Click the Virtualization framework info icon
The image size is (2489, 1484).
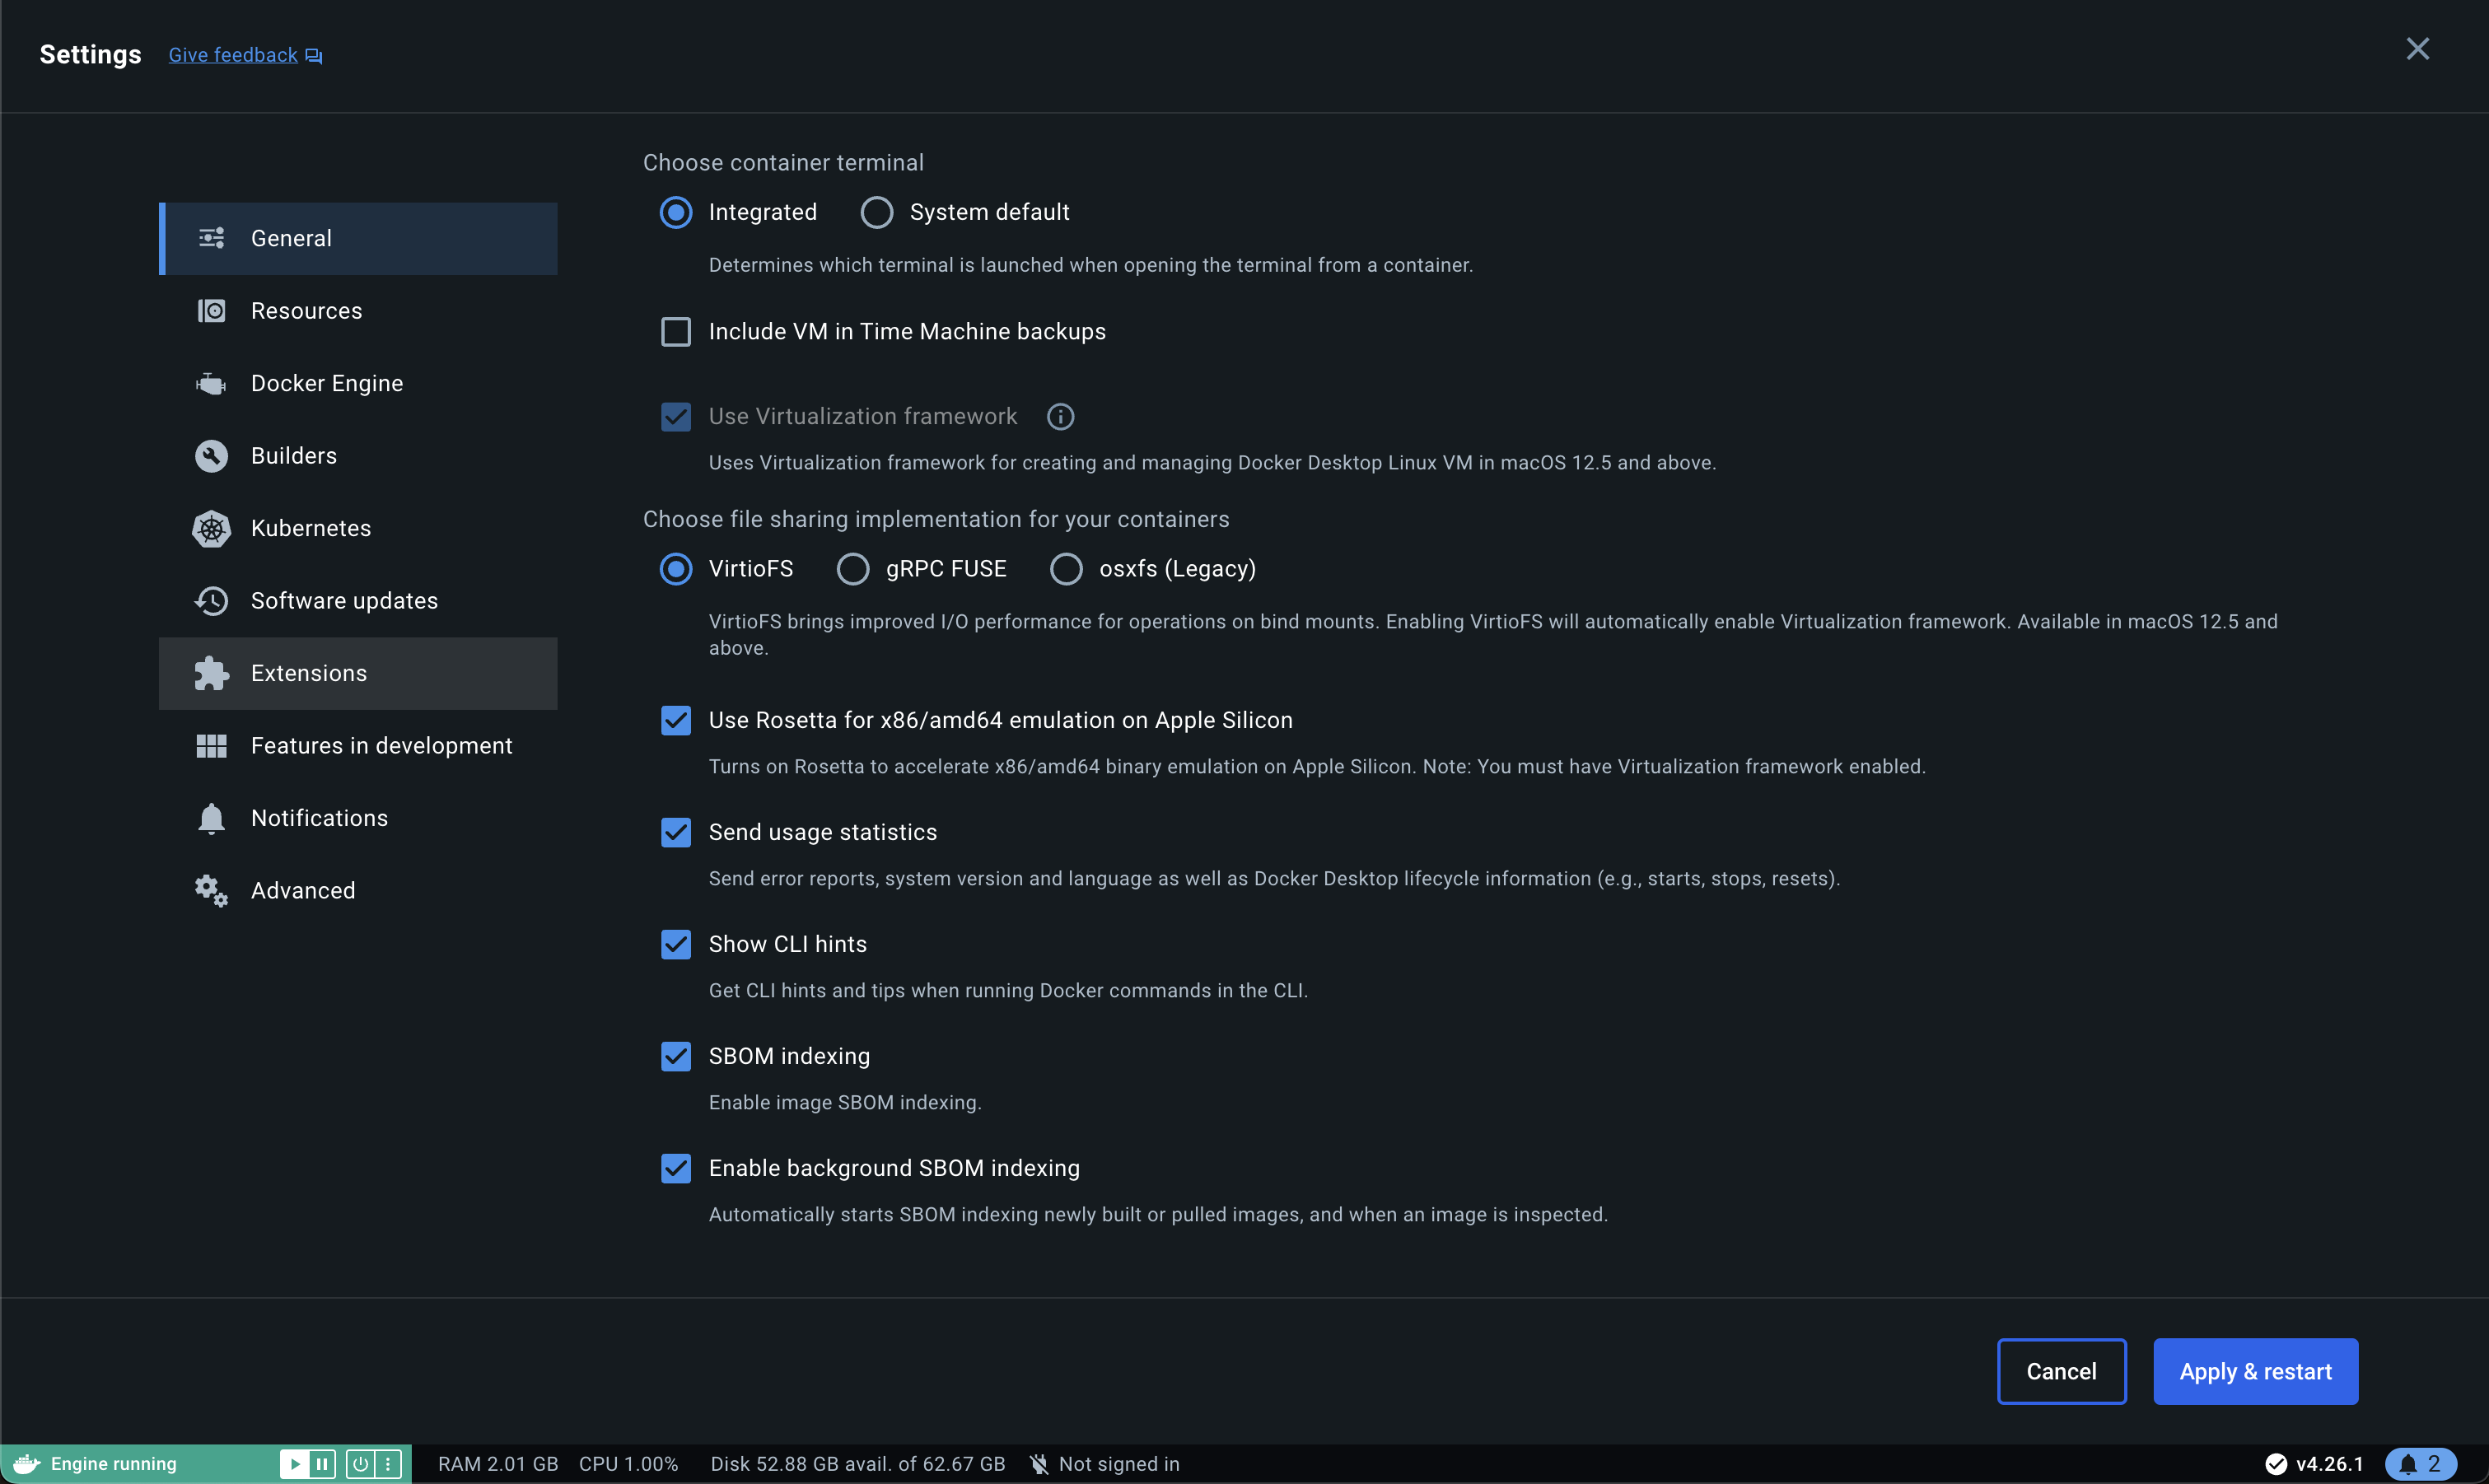point(1060,417)
